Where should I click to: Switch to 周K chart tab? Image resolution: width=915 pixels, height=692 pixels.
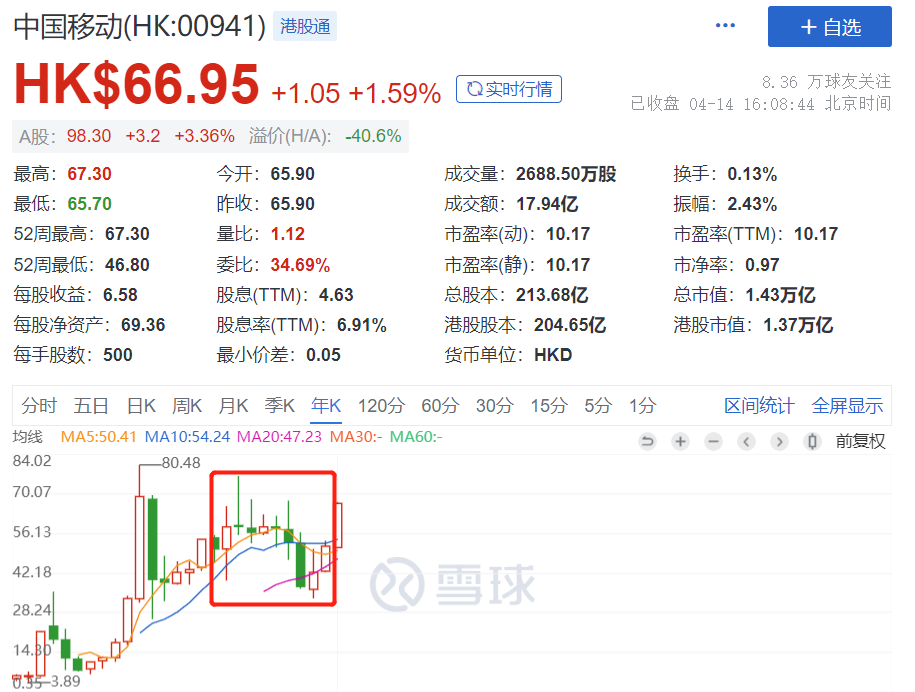point(187,406)
